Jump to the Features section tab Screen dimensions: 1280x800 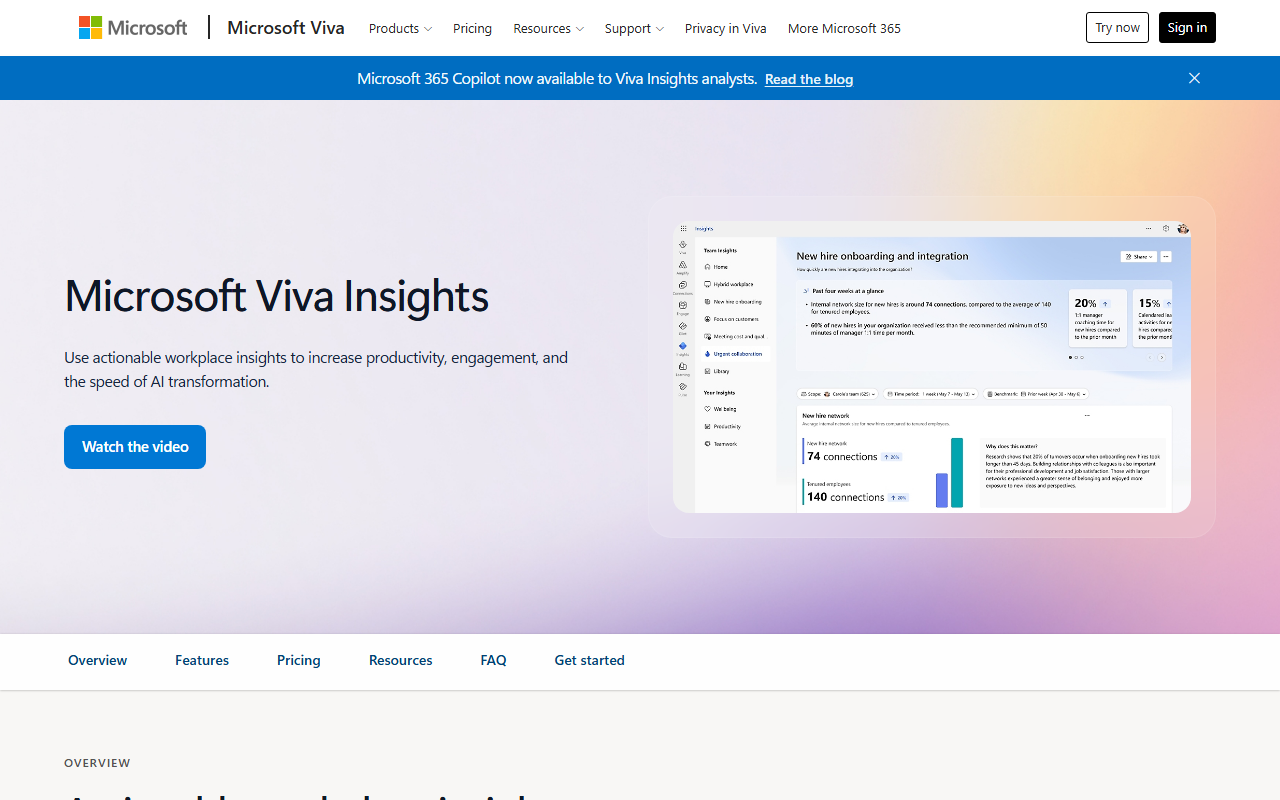pos(202,660)
